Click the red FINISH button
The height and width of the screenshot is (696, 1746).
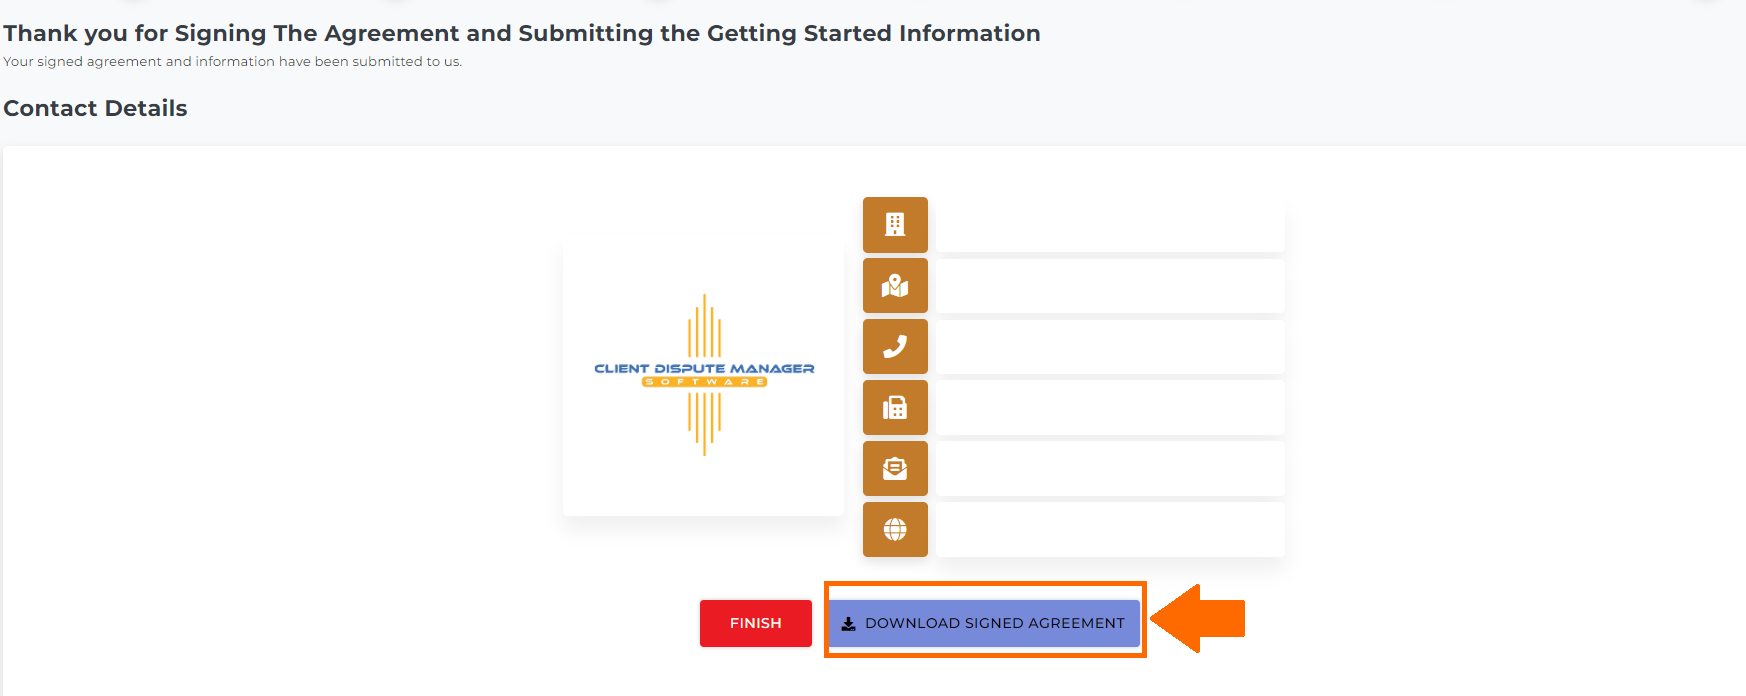(x=756, y=623)
